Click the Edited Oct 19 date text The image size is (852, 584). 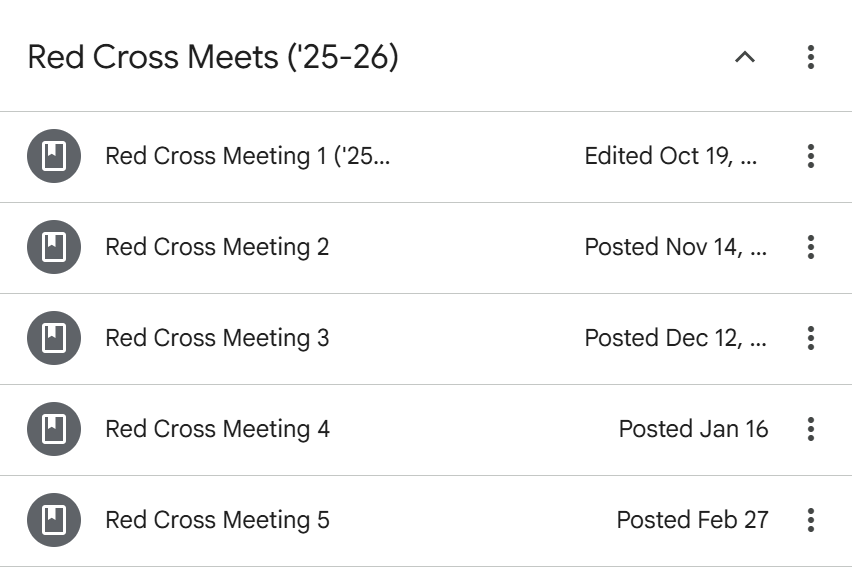671,156
